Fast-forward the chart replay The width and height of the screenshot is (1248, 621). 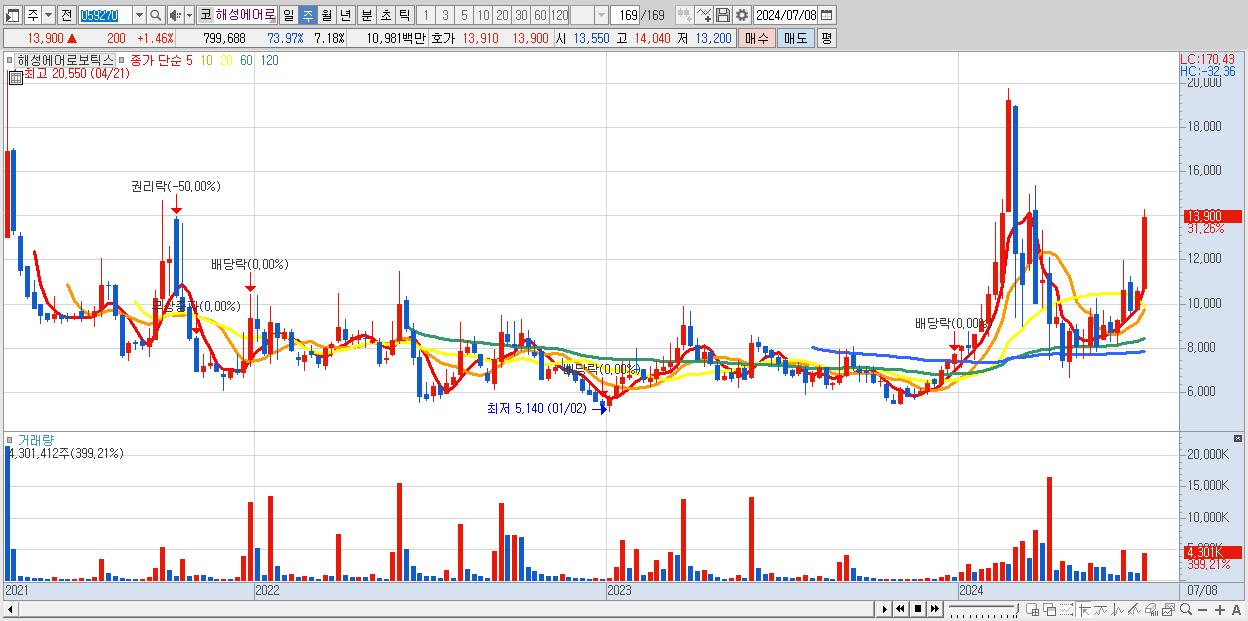coord(934,609)
